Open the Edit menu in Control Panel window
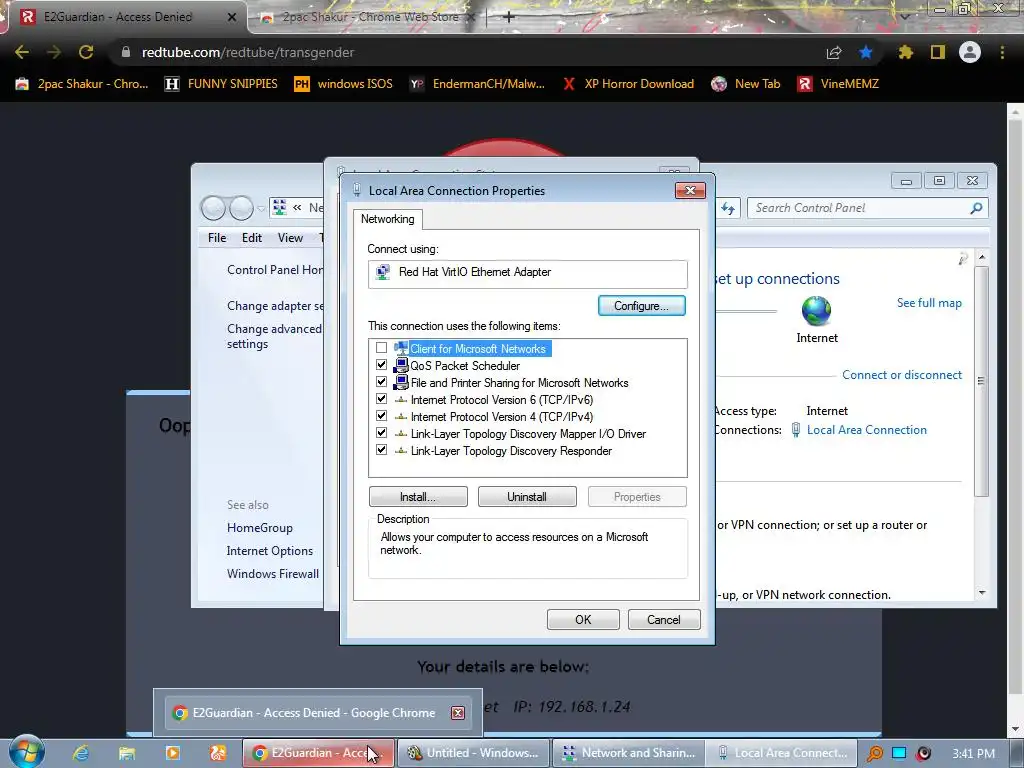 tap(251, 238)
